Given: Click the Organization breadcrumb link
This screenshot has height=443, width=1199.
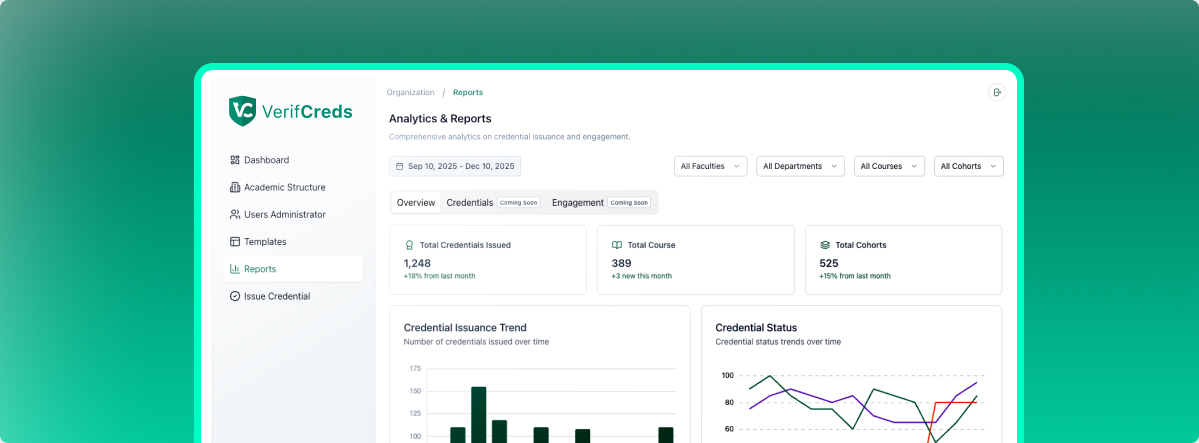Looking at the screenshot, I should (410, 93).
